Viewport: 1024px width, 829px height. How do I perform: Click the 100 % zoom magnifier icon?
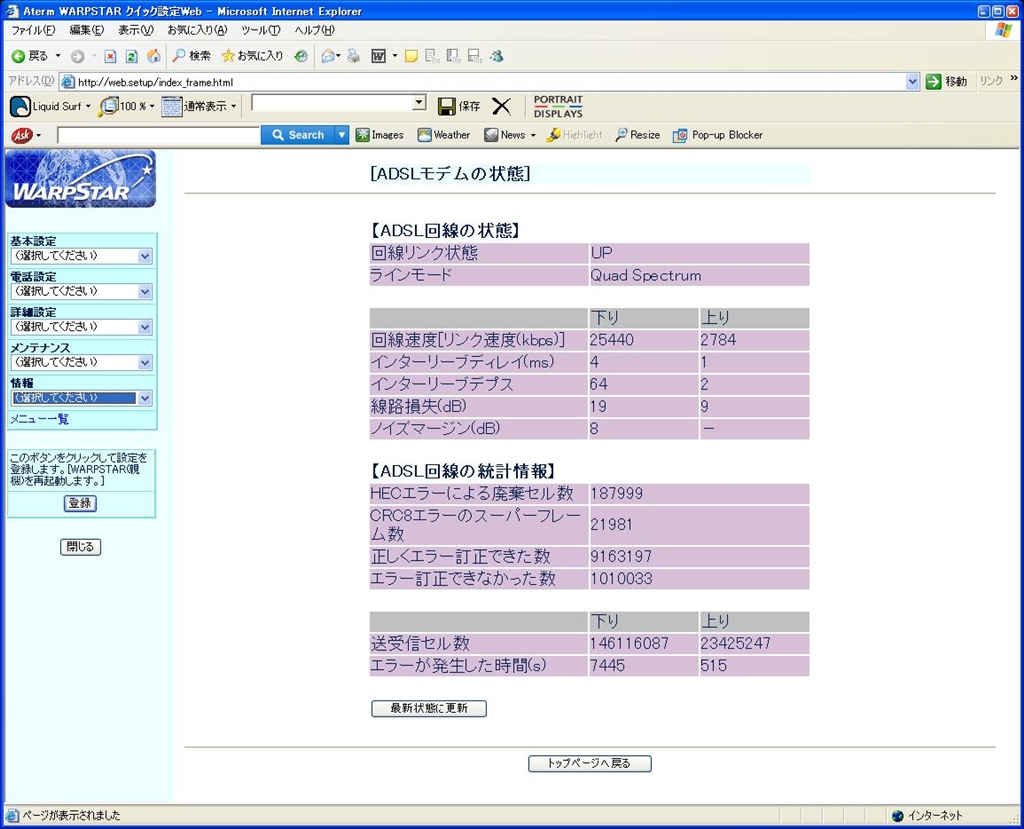[x=108, y=106]
